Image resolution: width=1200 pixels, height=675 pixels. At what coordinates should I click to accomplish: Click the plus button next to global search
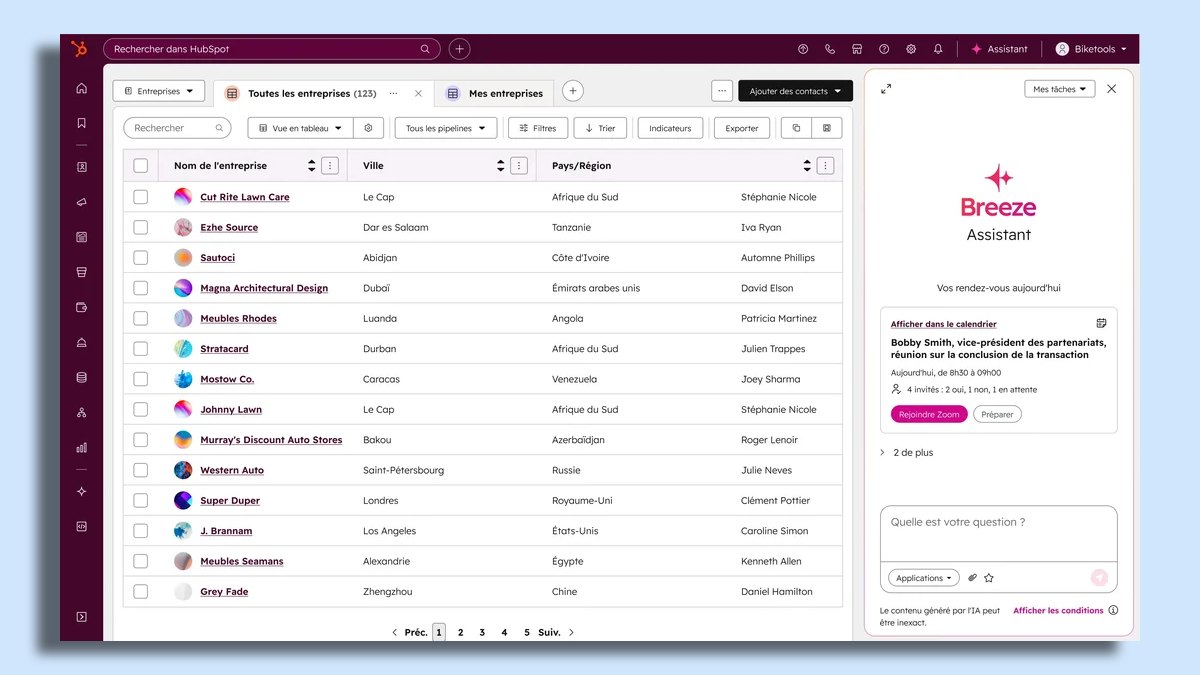coord(459,49)
